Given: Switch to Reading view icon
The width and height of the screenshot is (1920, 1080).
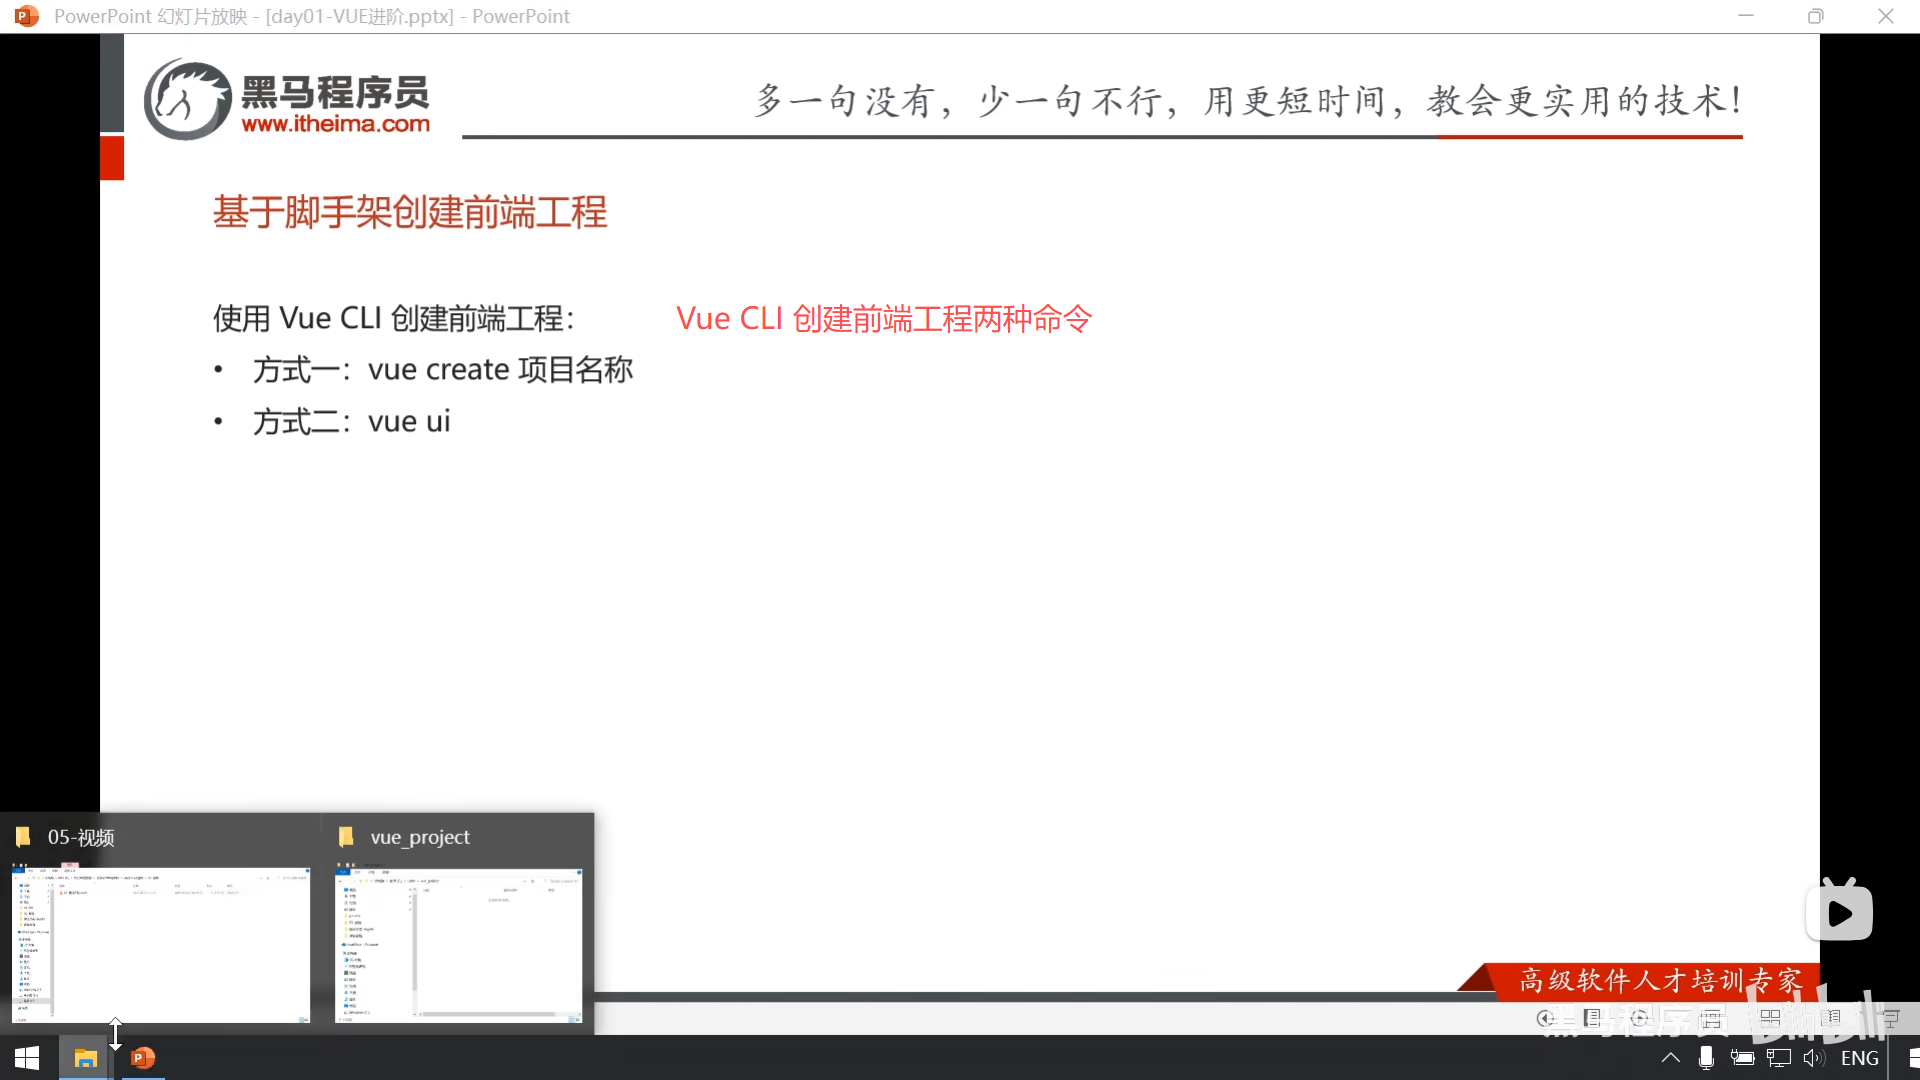Looking at the screenshot, I should point(1829,1018).
